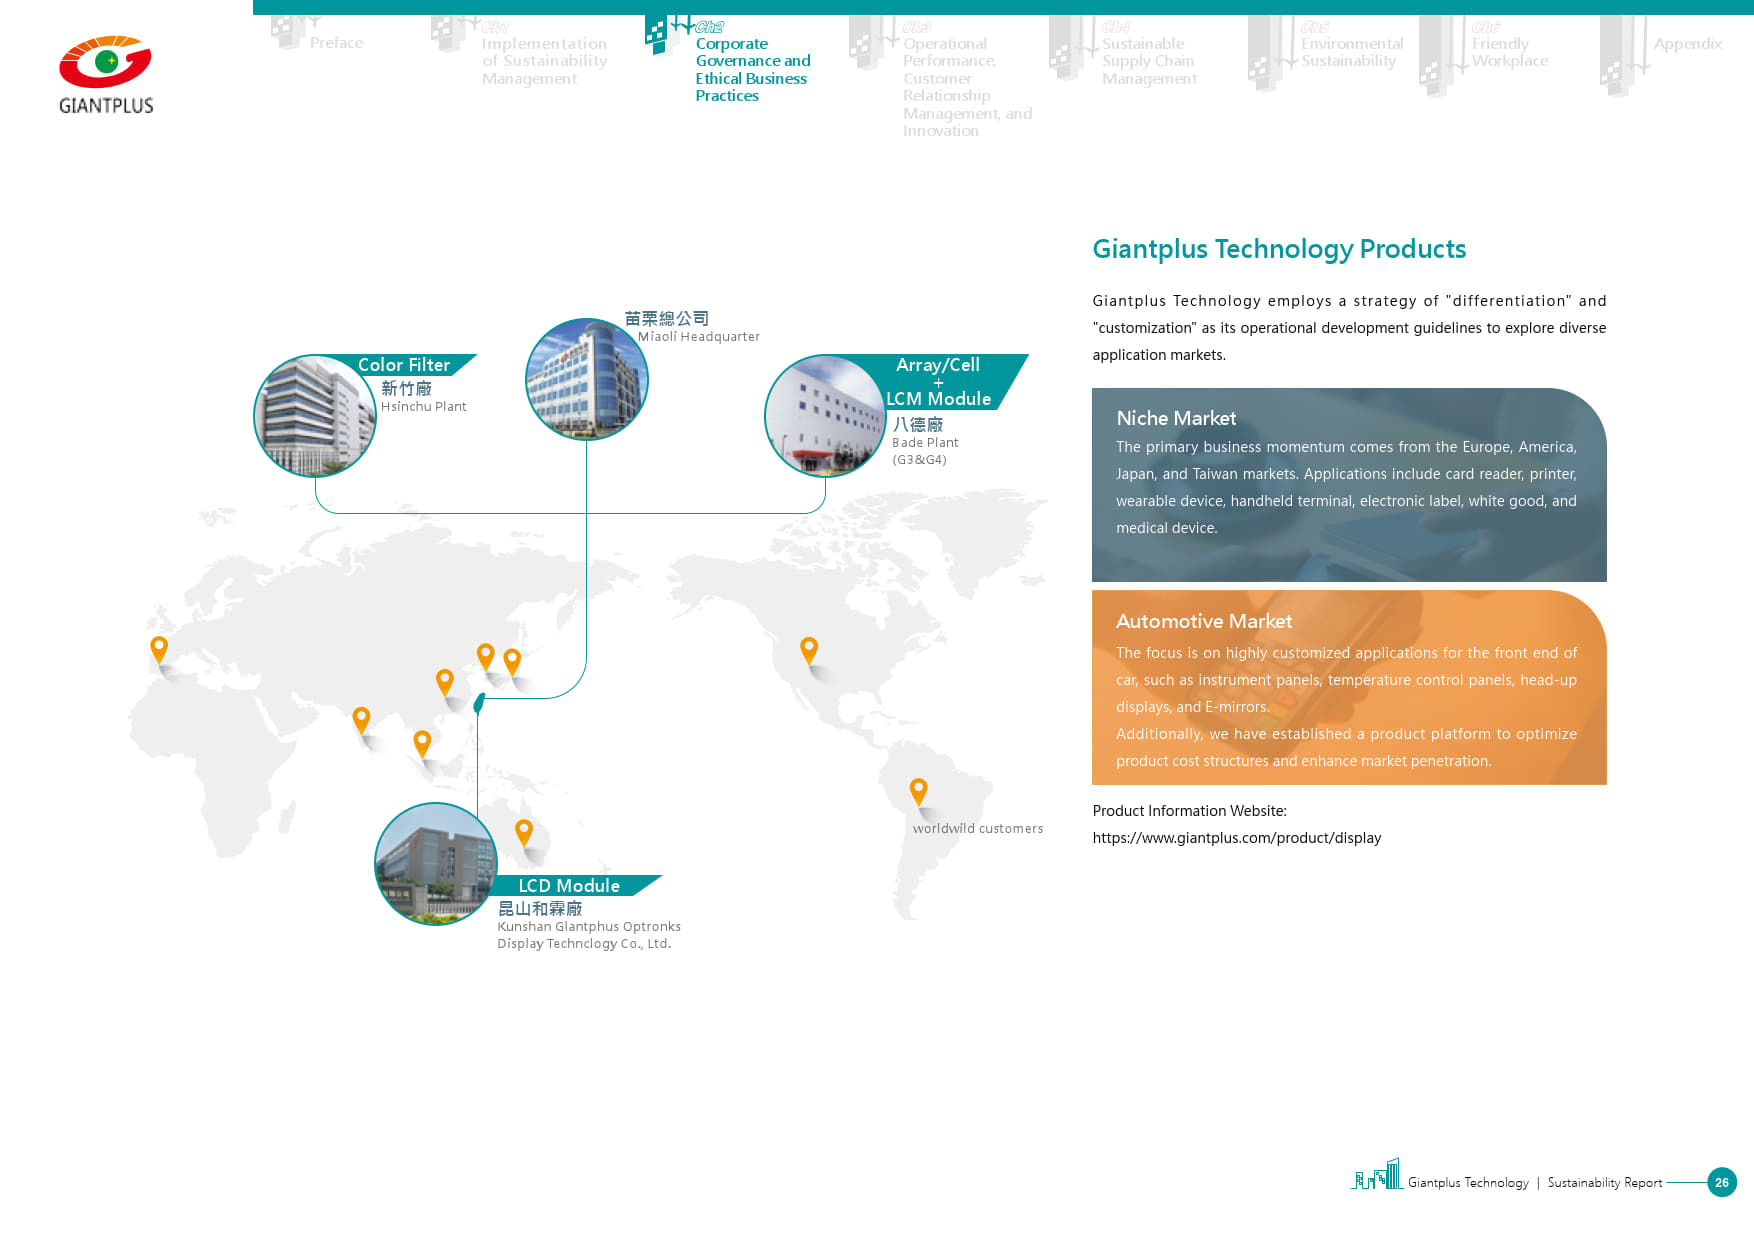Click the Automotive Market heading
This screenshot has width=1754, height=1240.
coord(1203,621)
